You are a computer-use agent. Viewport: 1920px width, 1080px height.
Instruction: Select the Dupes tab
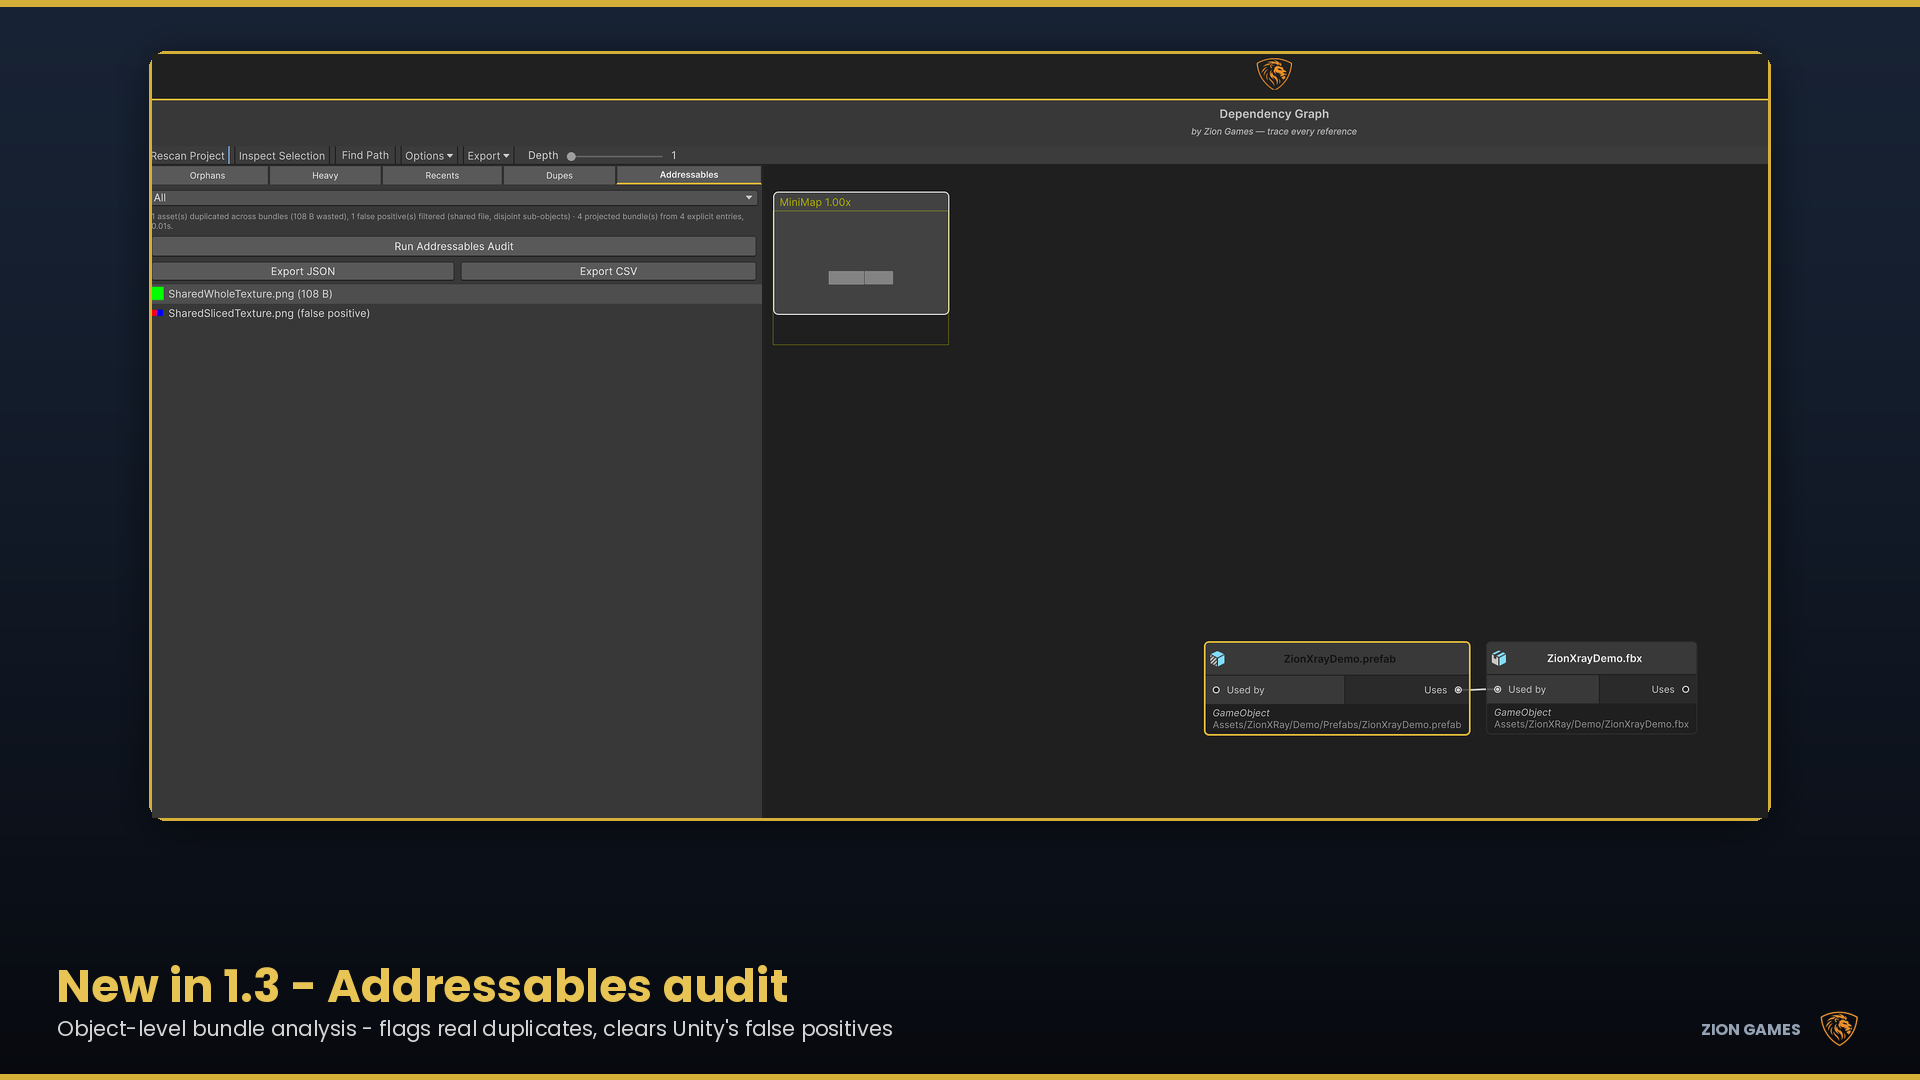coord(559,176)
